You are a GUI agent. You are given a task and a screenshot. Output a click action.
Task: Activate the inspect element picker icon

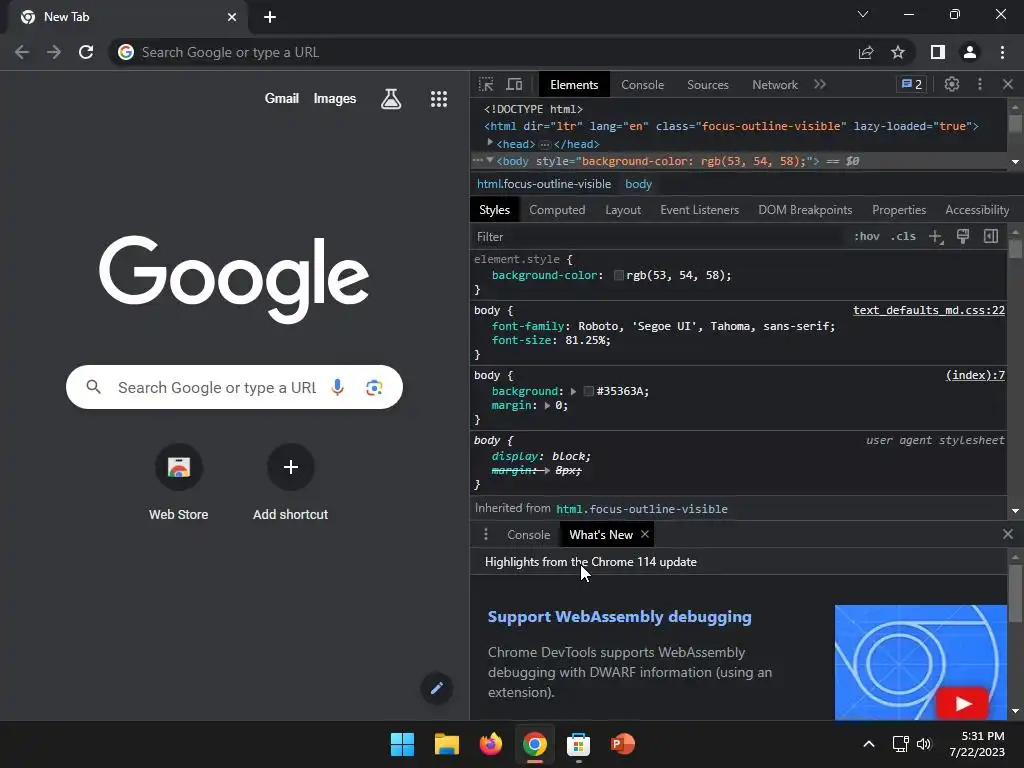tap(486, 84)
